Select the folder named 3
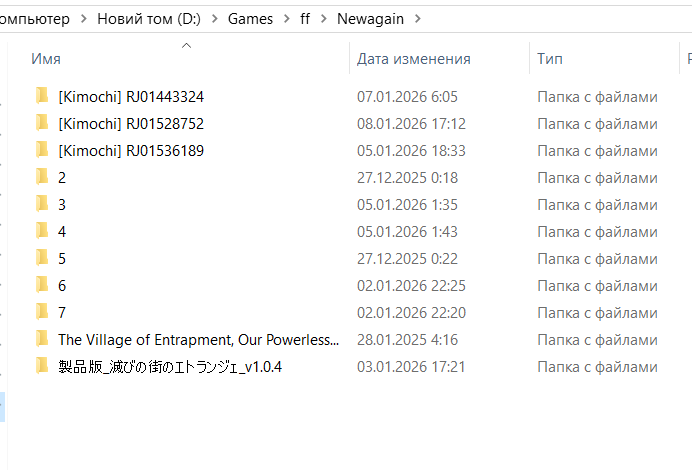Viewport: 692px width, 470px height. [x=62, y=204]
